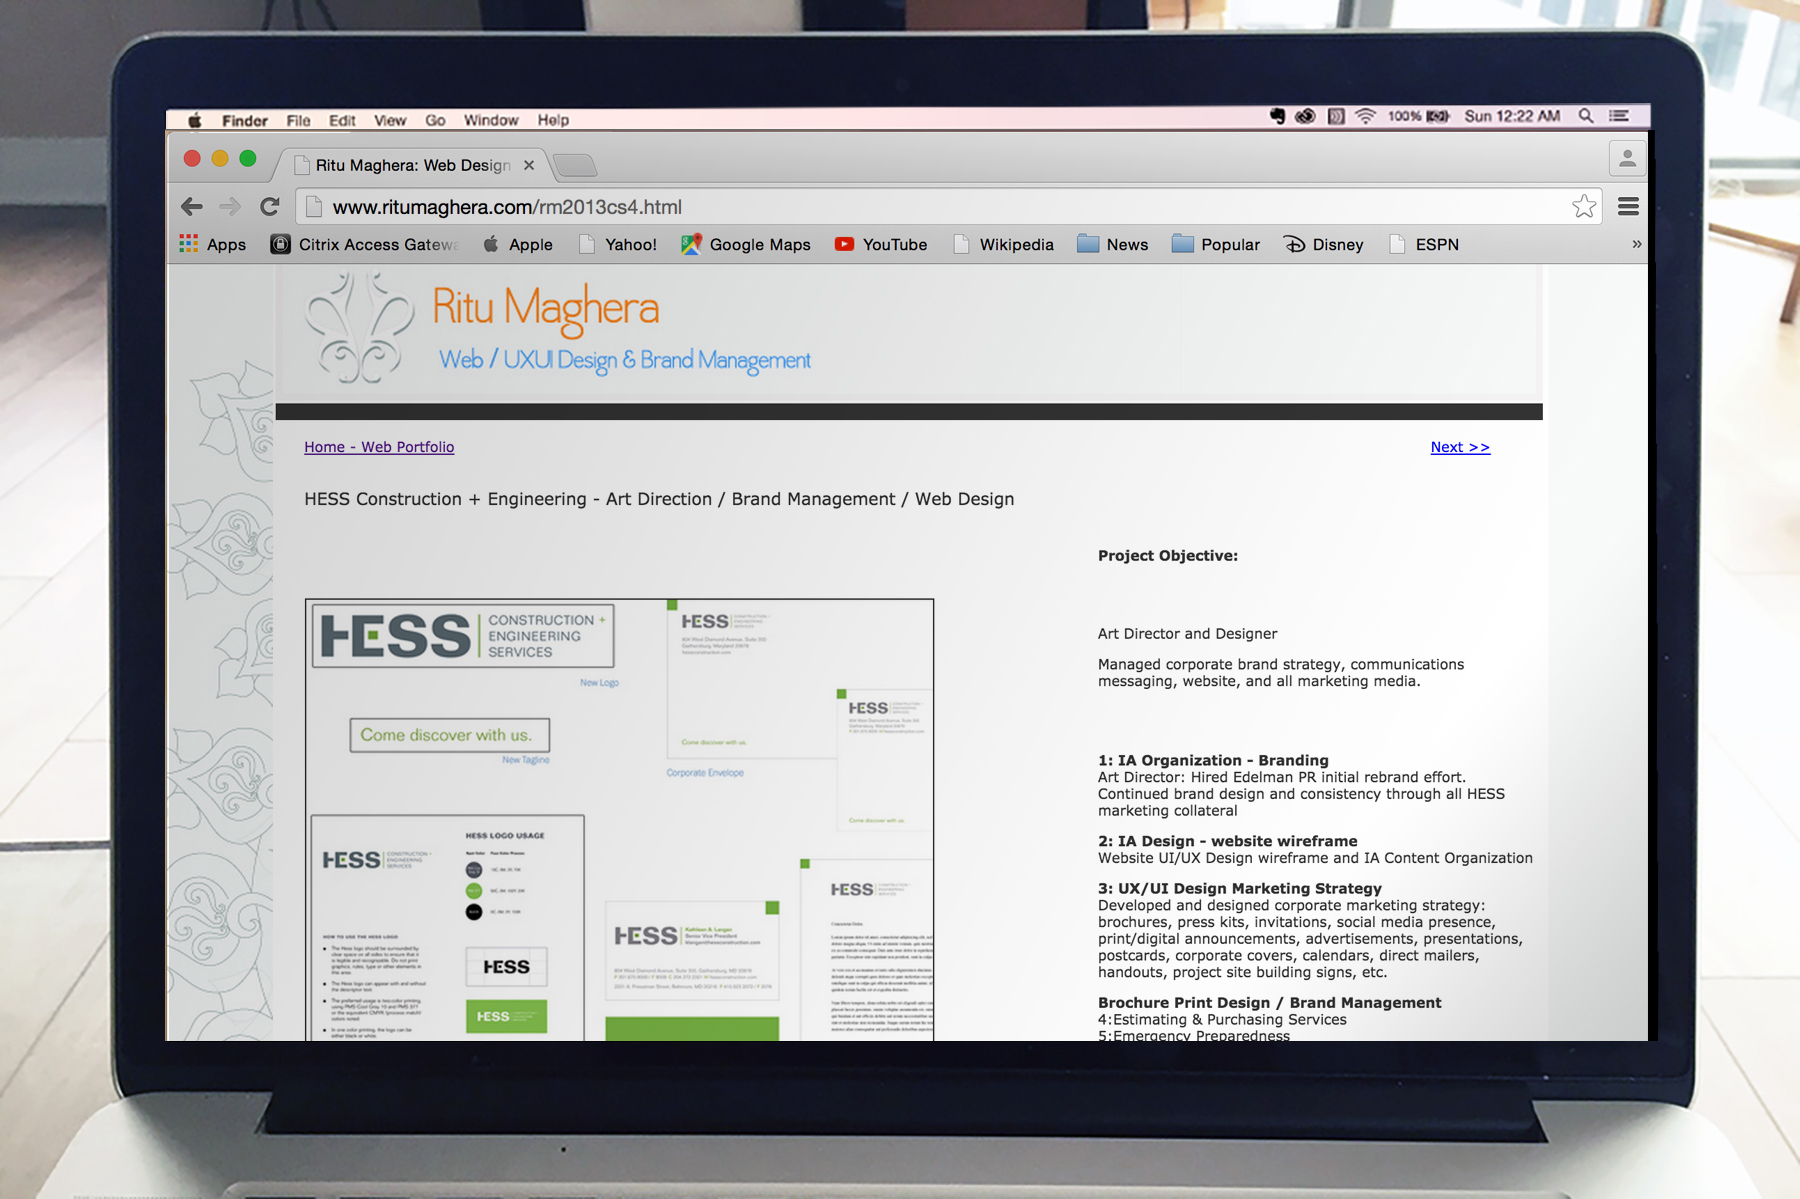Click the Evernote elephant menu bar icon
Screen dimensions: 1800x1199
coord(1277,116)
